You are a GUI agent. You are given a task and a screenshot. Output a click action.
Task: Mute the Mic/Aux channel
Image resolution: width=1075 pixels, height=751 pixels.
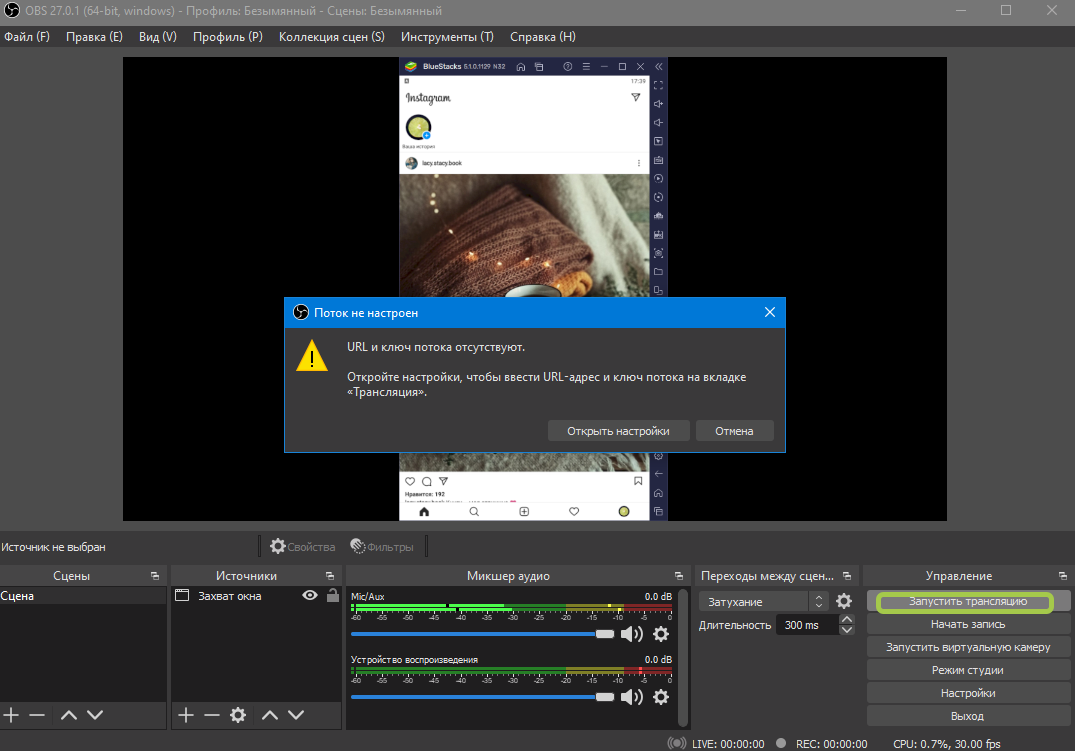coord(632,634)
